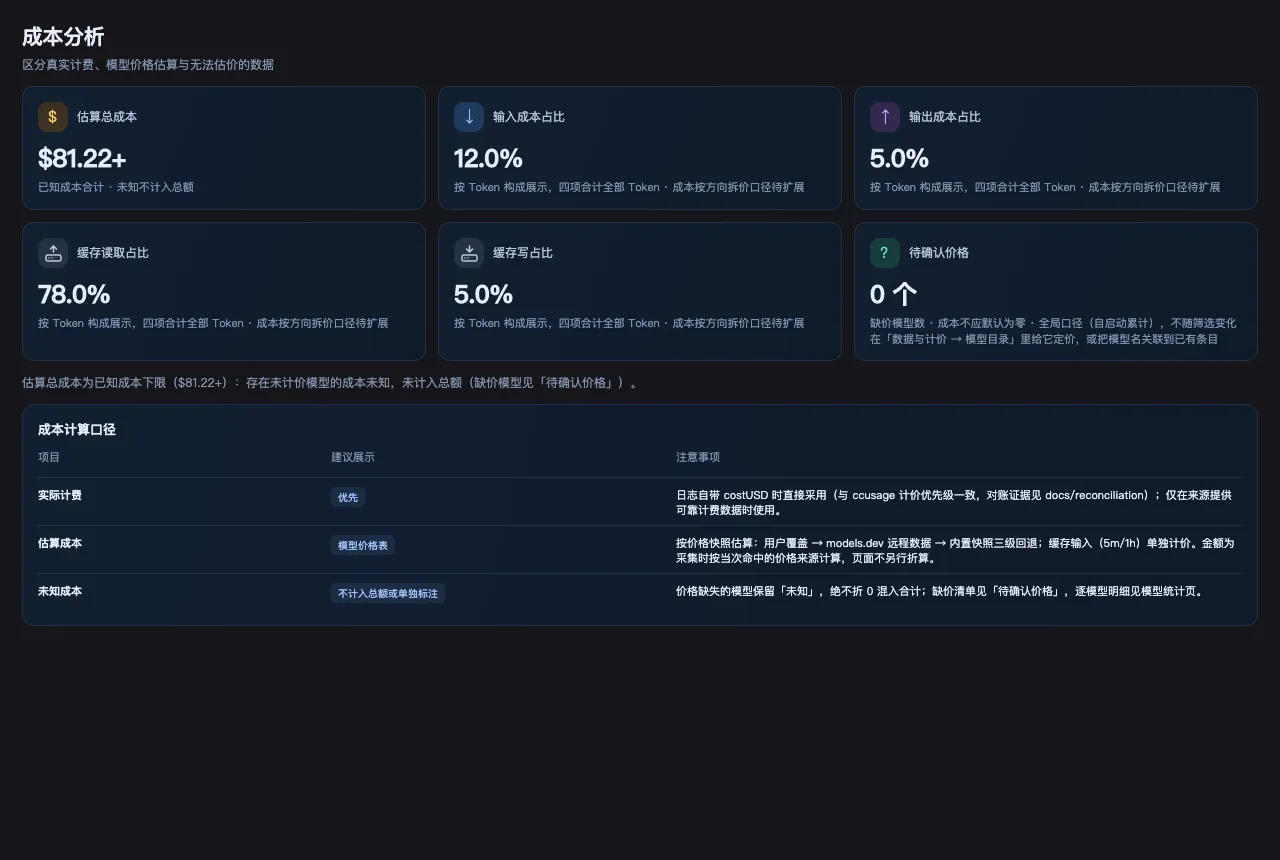Viewport: 1280px width, 860px height.
Task: Click the 项目 column header
Action: coord(49,457)
